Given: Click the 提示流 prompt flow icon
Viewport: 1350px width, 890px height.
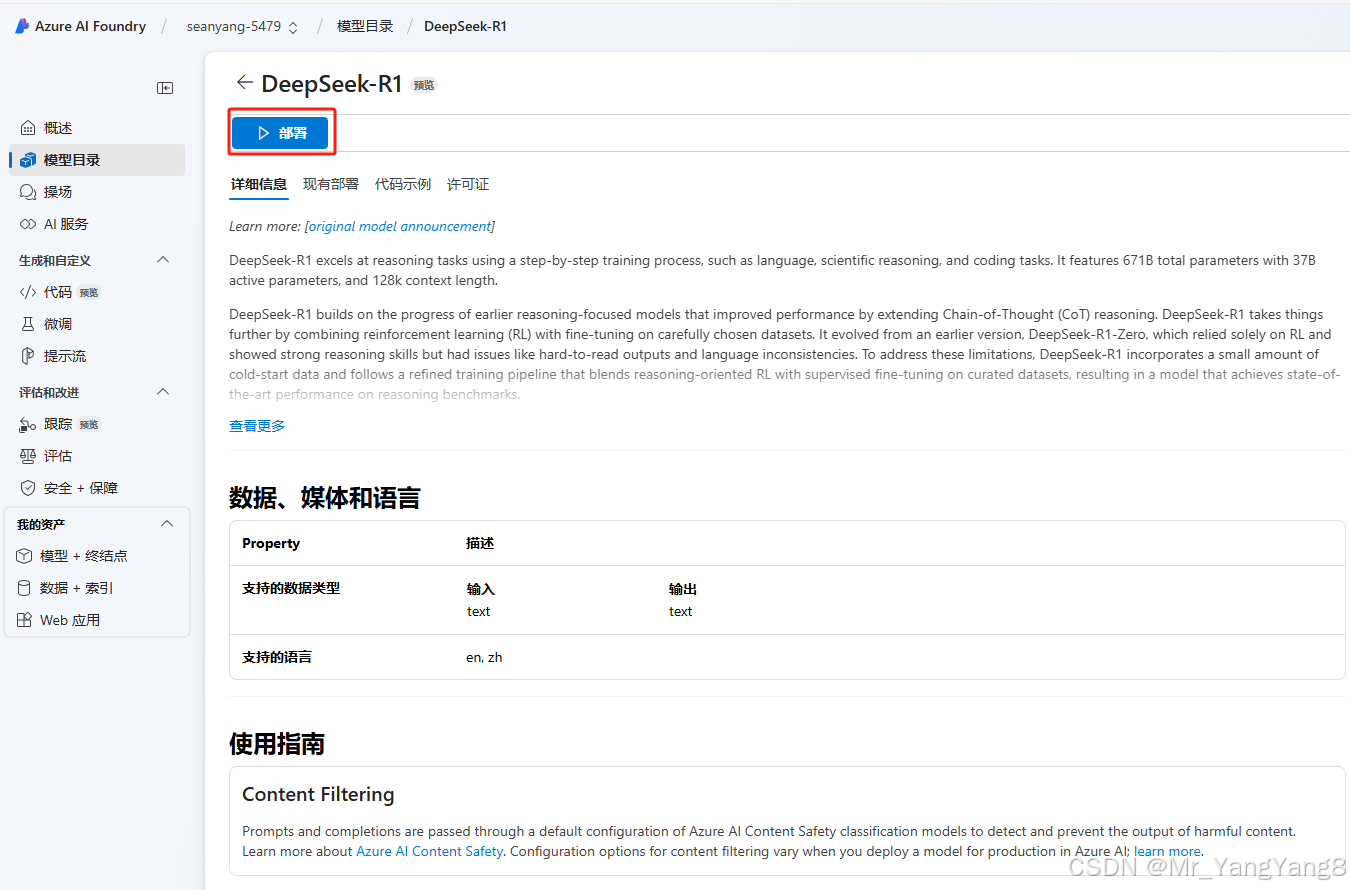Looking at the screenshot, I should click(28, 356).
